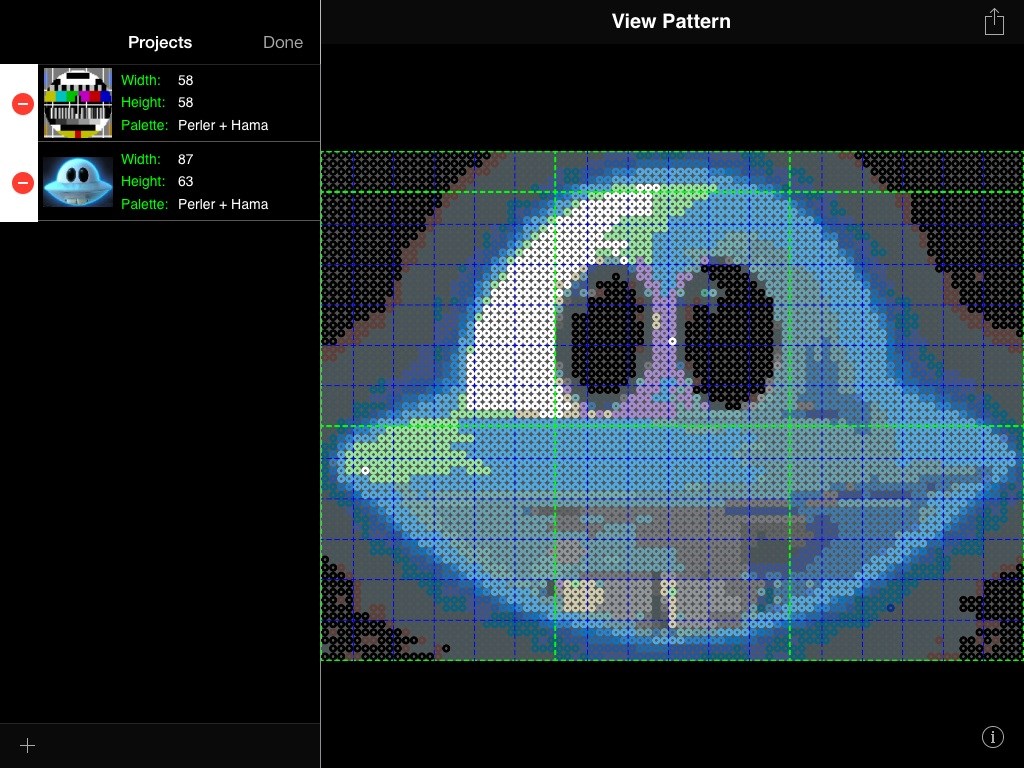Screen dimensions: 1024x768
Task: Click the height value 63 in the UFO project
Action: point(185,181)
